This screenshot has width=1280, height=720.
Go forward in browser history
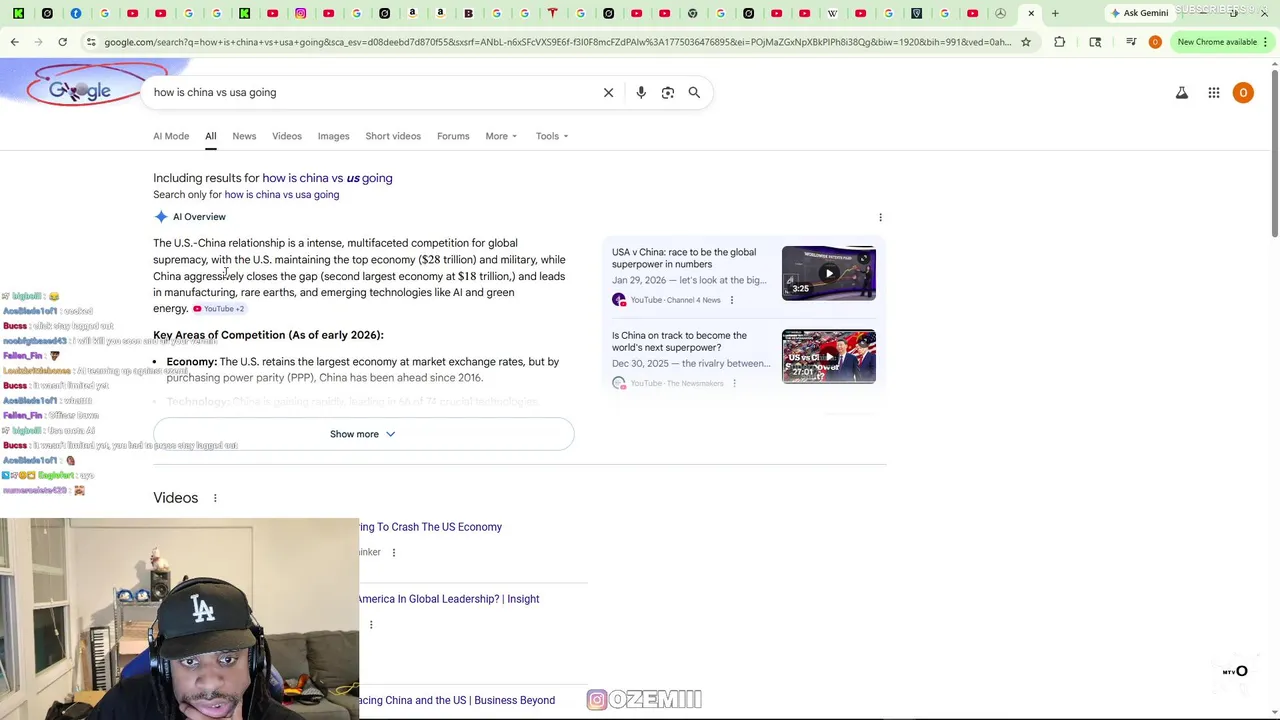(x=38, y=42)
